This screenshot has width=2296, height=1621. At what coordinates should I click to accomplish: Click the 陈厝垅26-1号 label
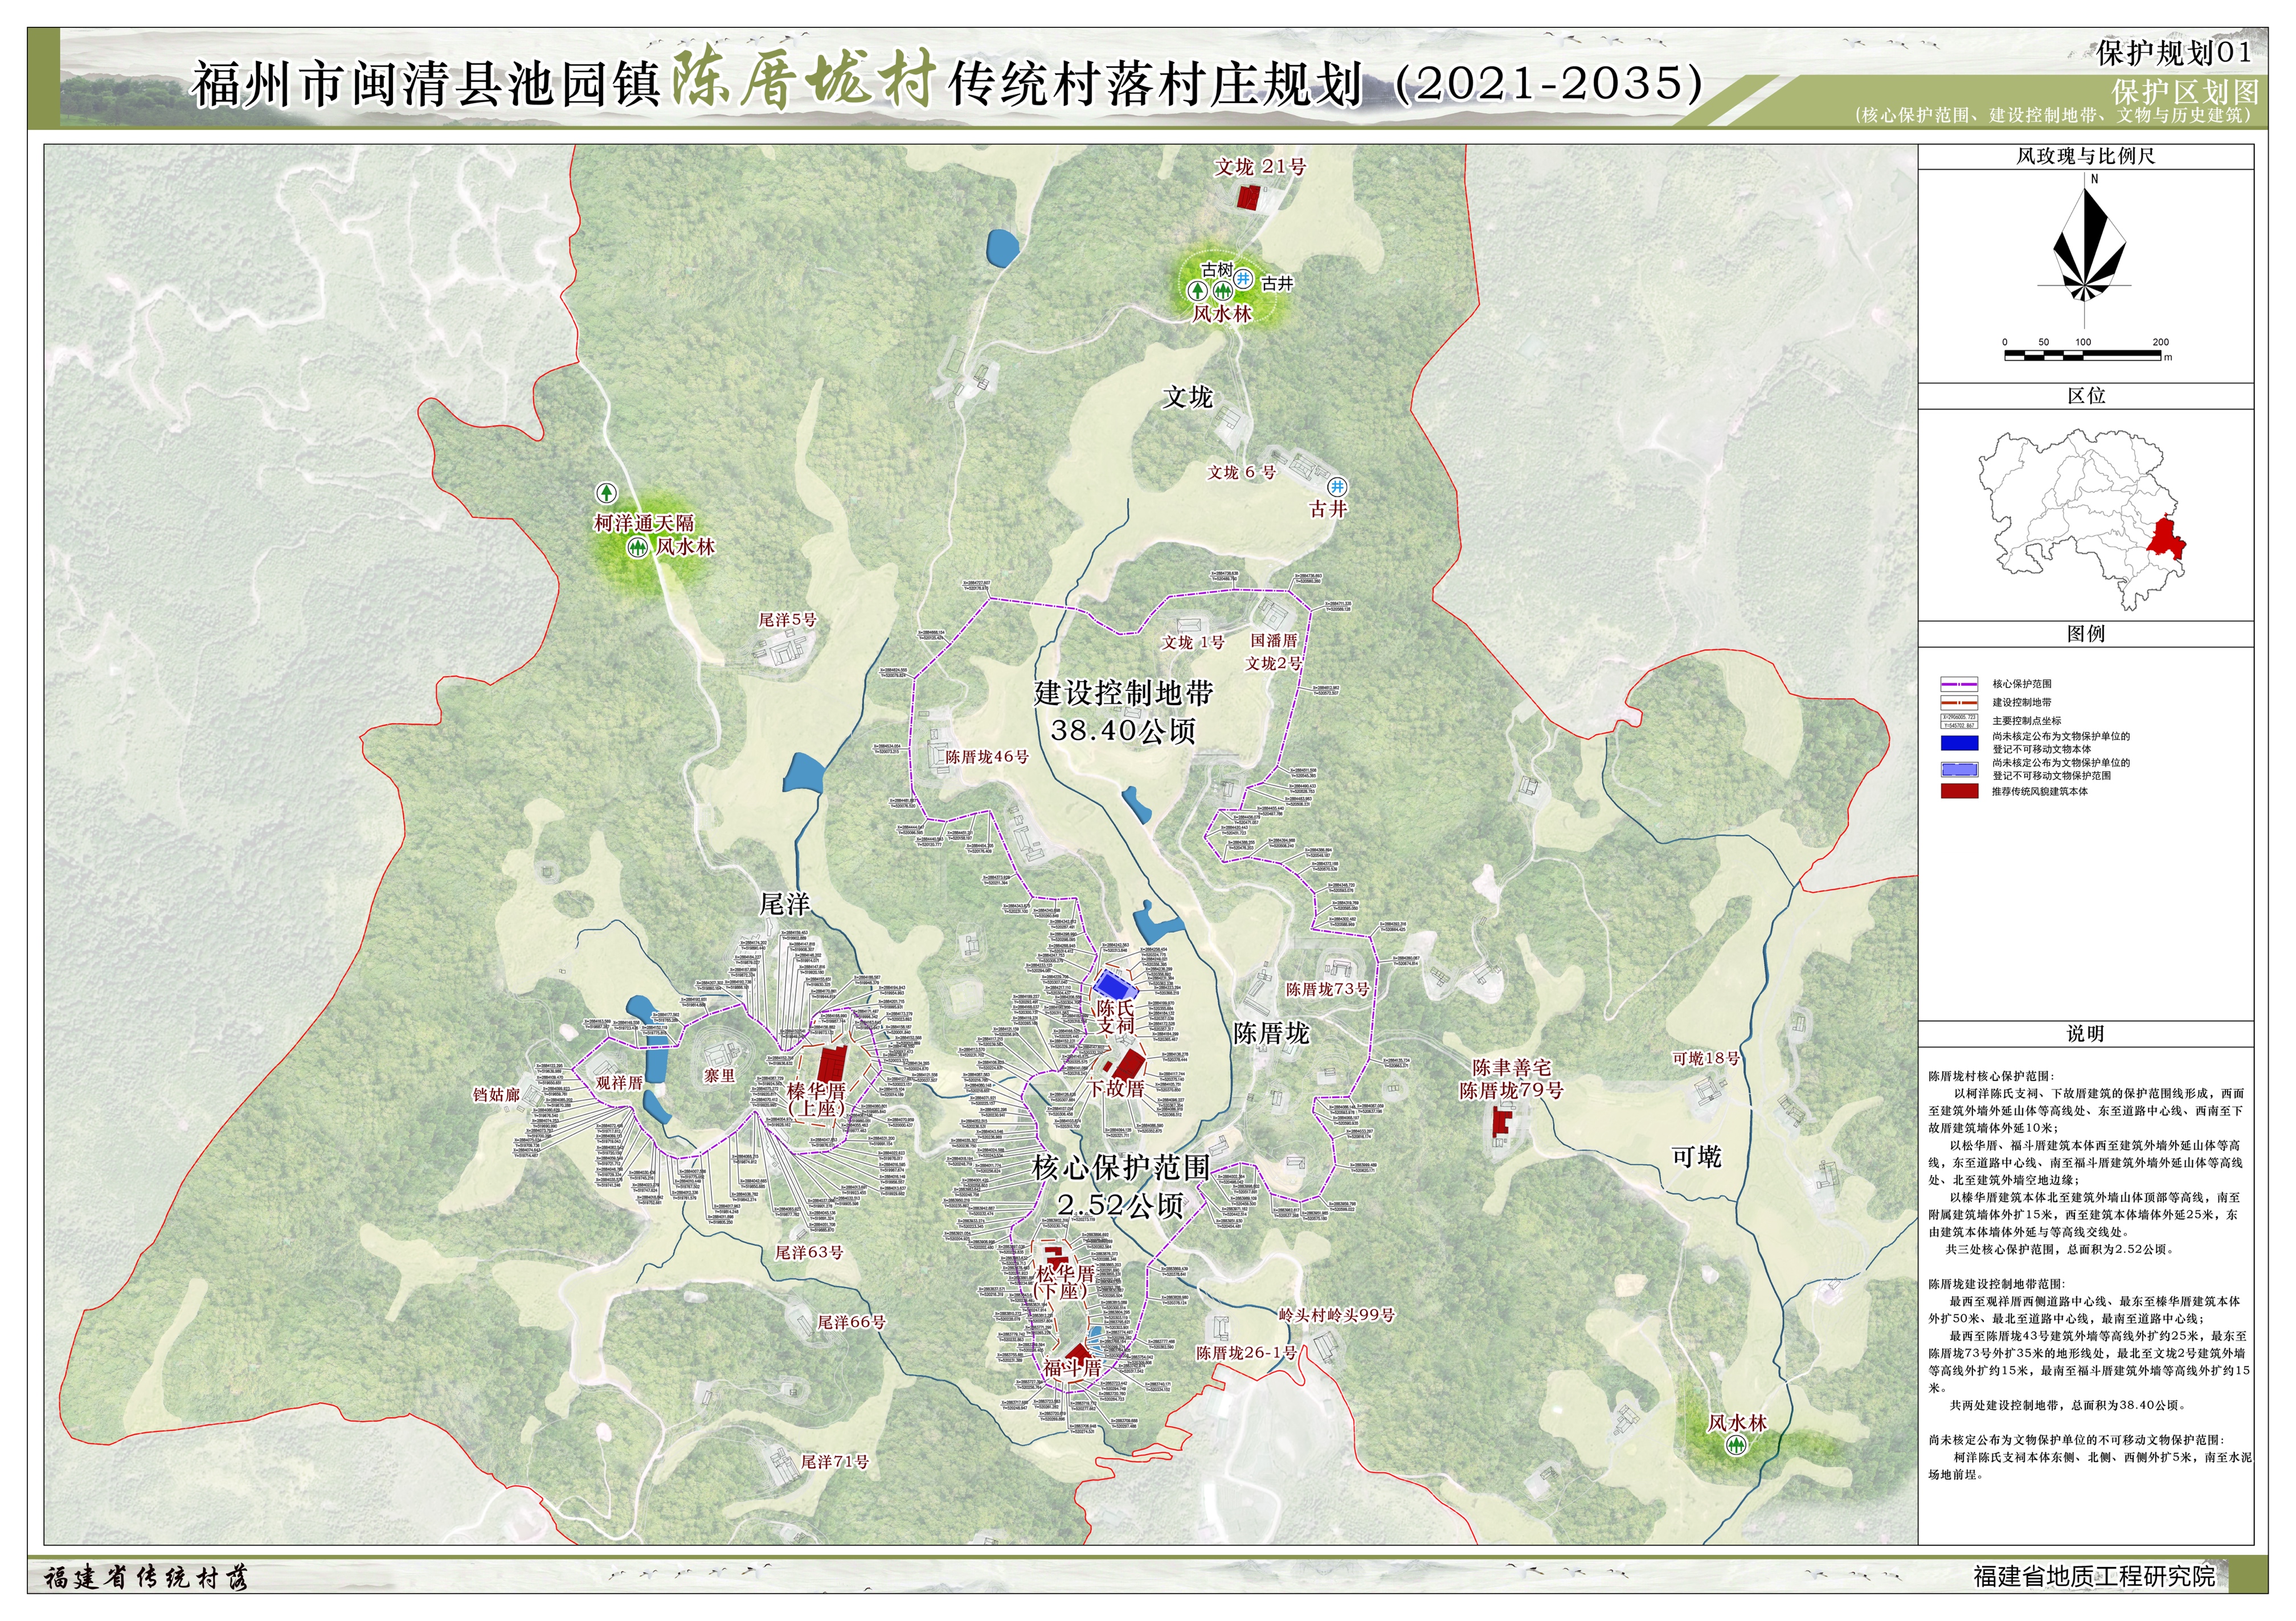point(1247,1353)
